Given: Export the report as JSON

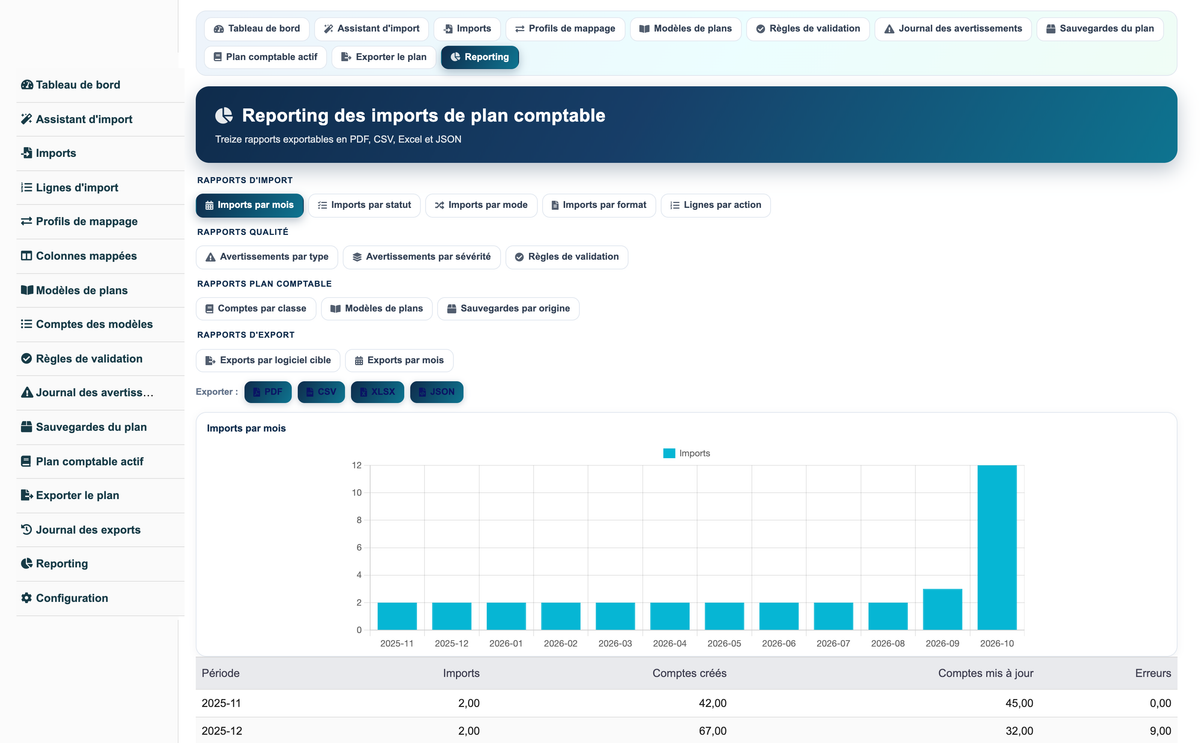Looking at the screenshot, I should [x=436, y=392].
